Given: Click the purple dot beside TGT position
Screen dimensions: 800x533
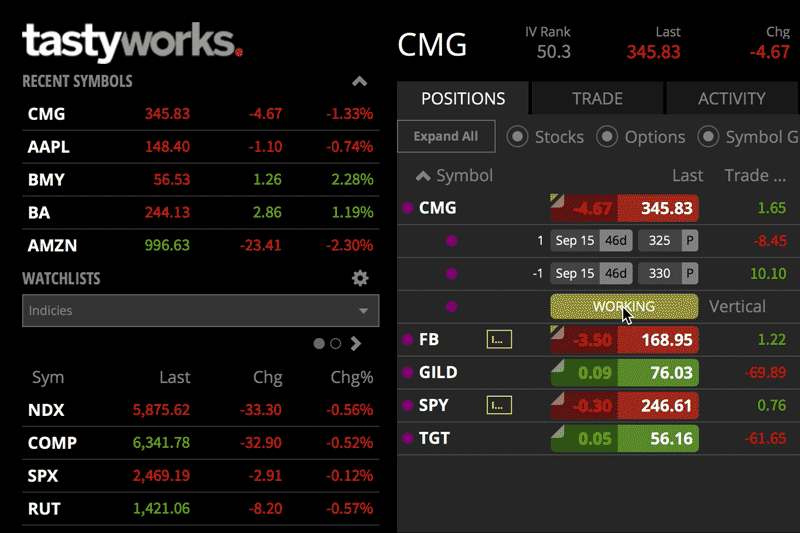Looking at the screenshot, I should tap(407, 438).
